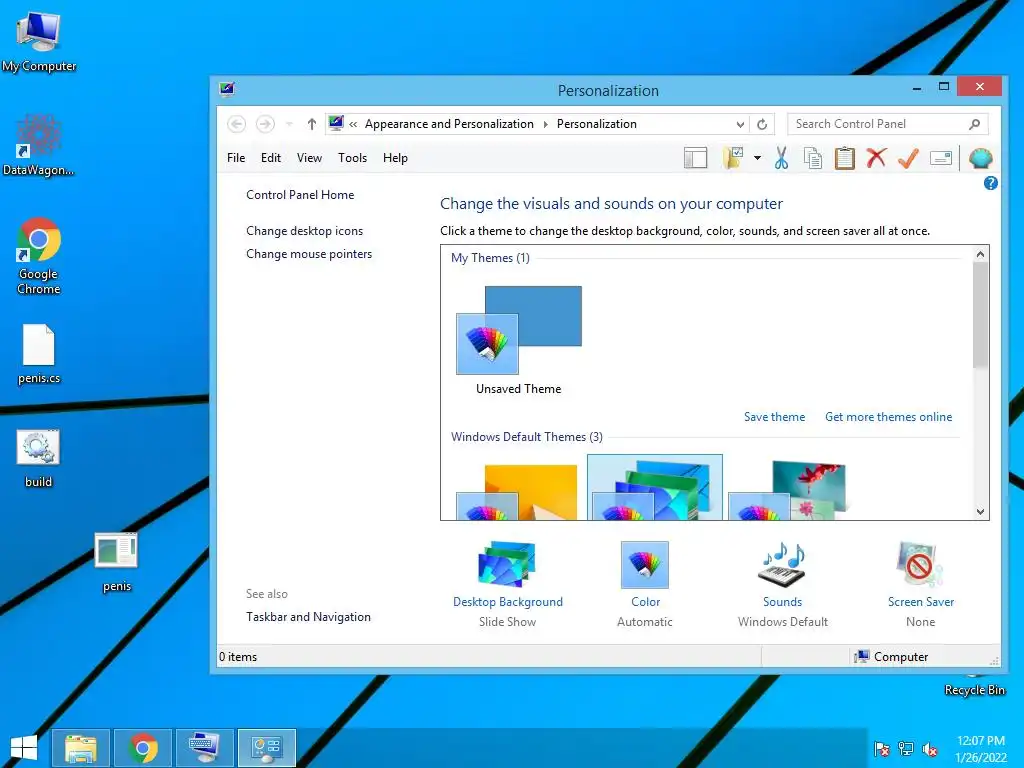The height and width of the screenshot is (768, 1024).
Task: Open the Edit menu
Action: 270,158
